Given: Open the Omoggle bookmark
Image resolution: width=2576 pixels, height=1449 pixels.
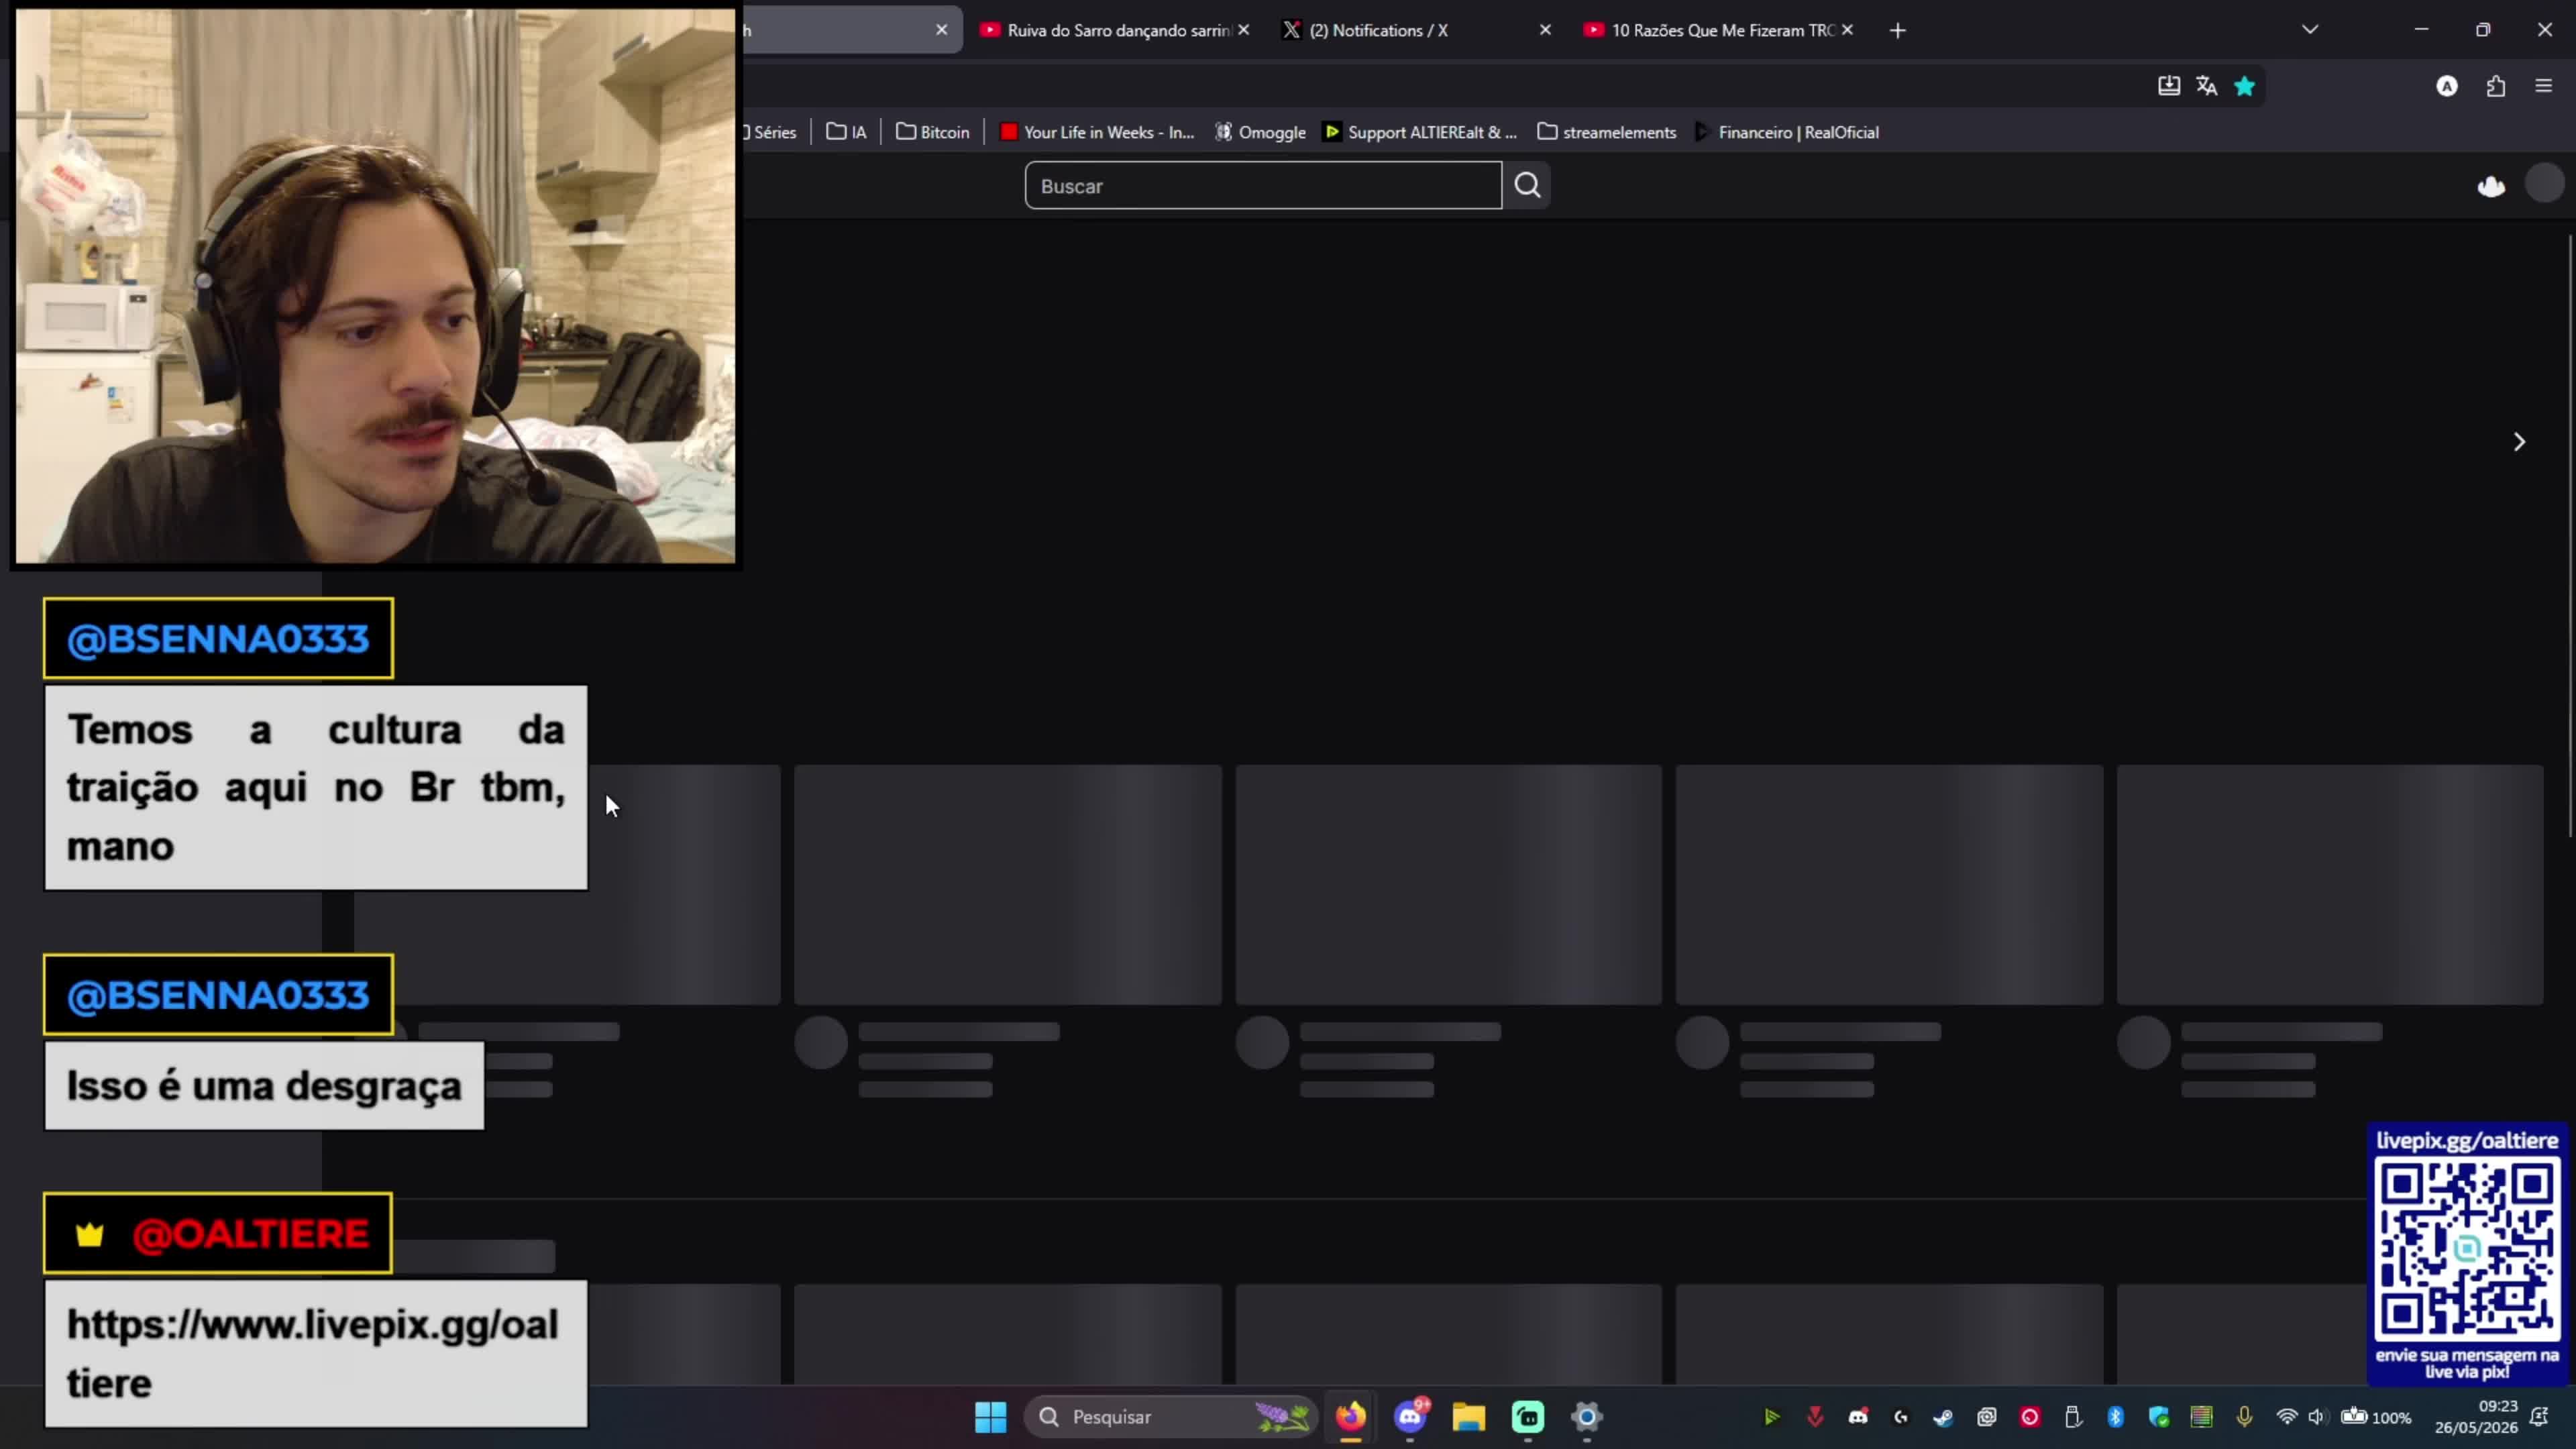Looking at the screenshot, I should pos(1260,132).
